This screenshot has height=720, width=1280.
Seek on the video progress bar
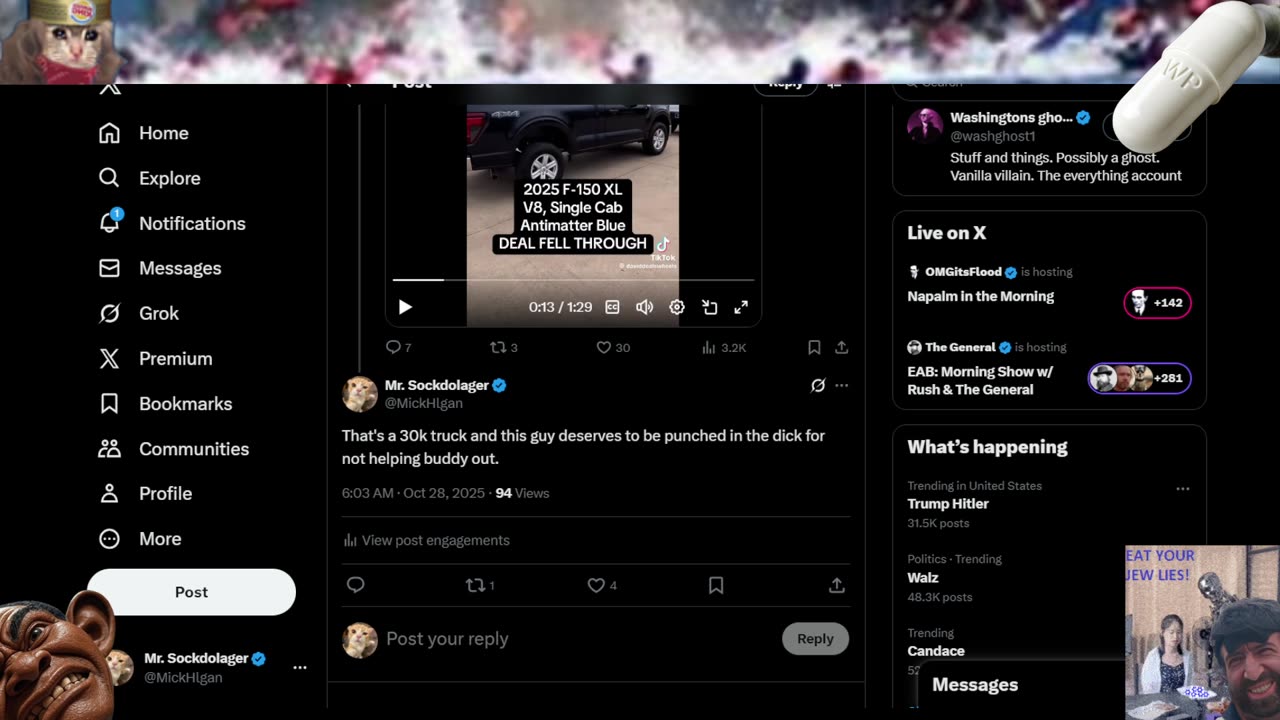pyautogui.click(x=573, y=280)
